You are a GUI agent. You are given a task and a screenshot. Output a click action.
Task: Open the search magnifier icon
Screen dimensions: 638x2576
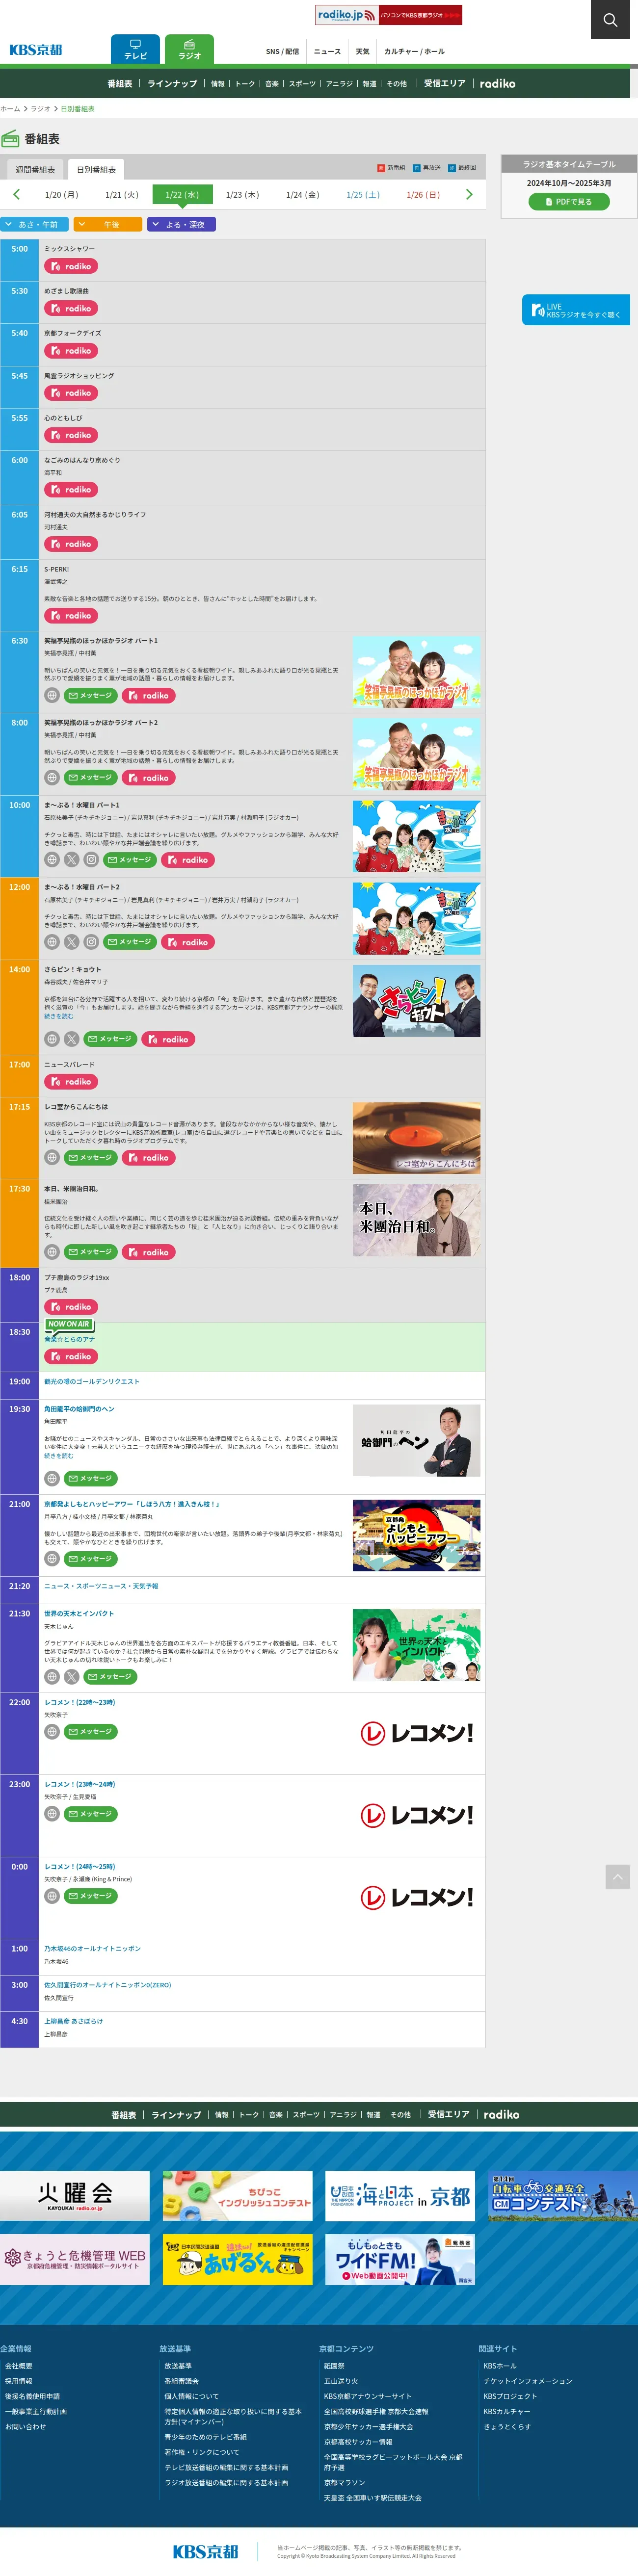[609, 20]
